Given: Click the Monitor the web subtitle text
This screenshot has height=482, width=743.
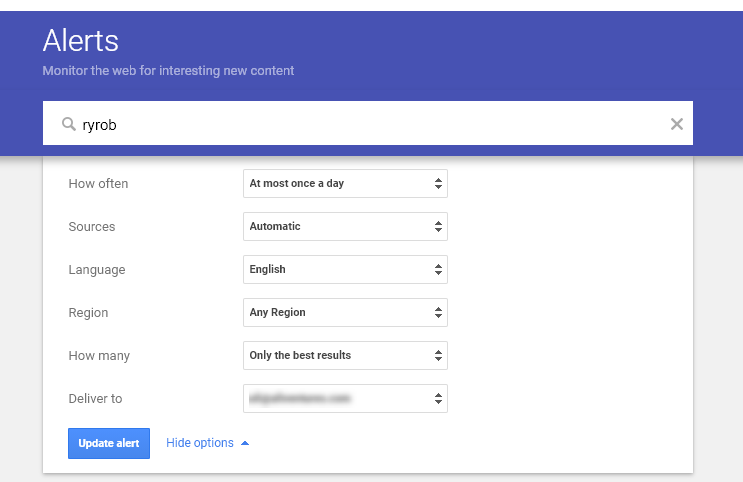Looking at the screenshot, I should pos(168,71).
